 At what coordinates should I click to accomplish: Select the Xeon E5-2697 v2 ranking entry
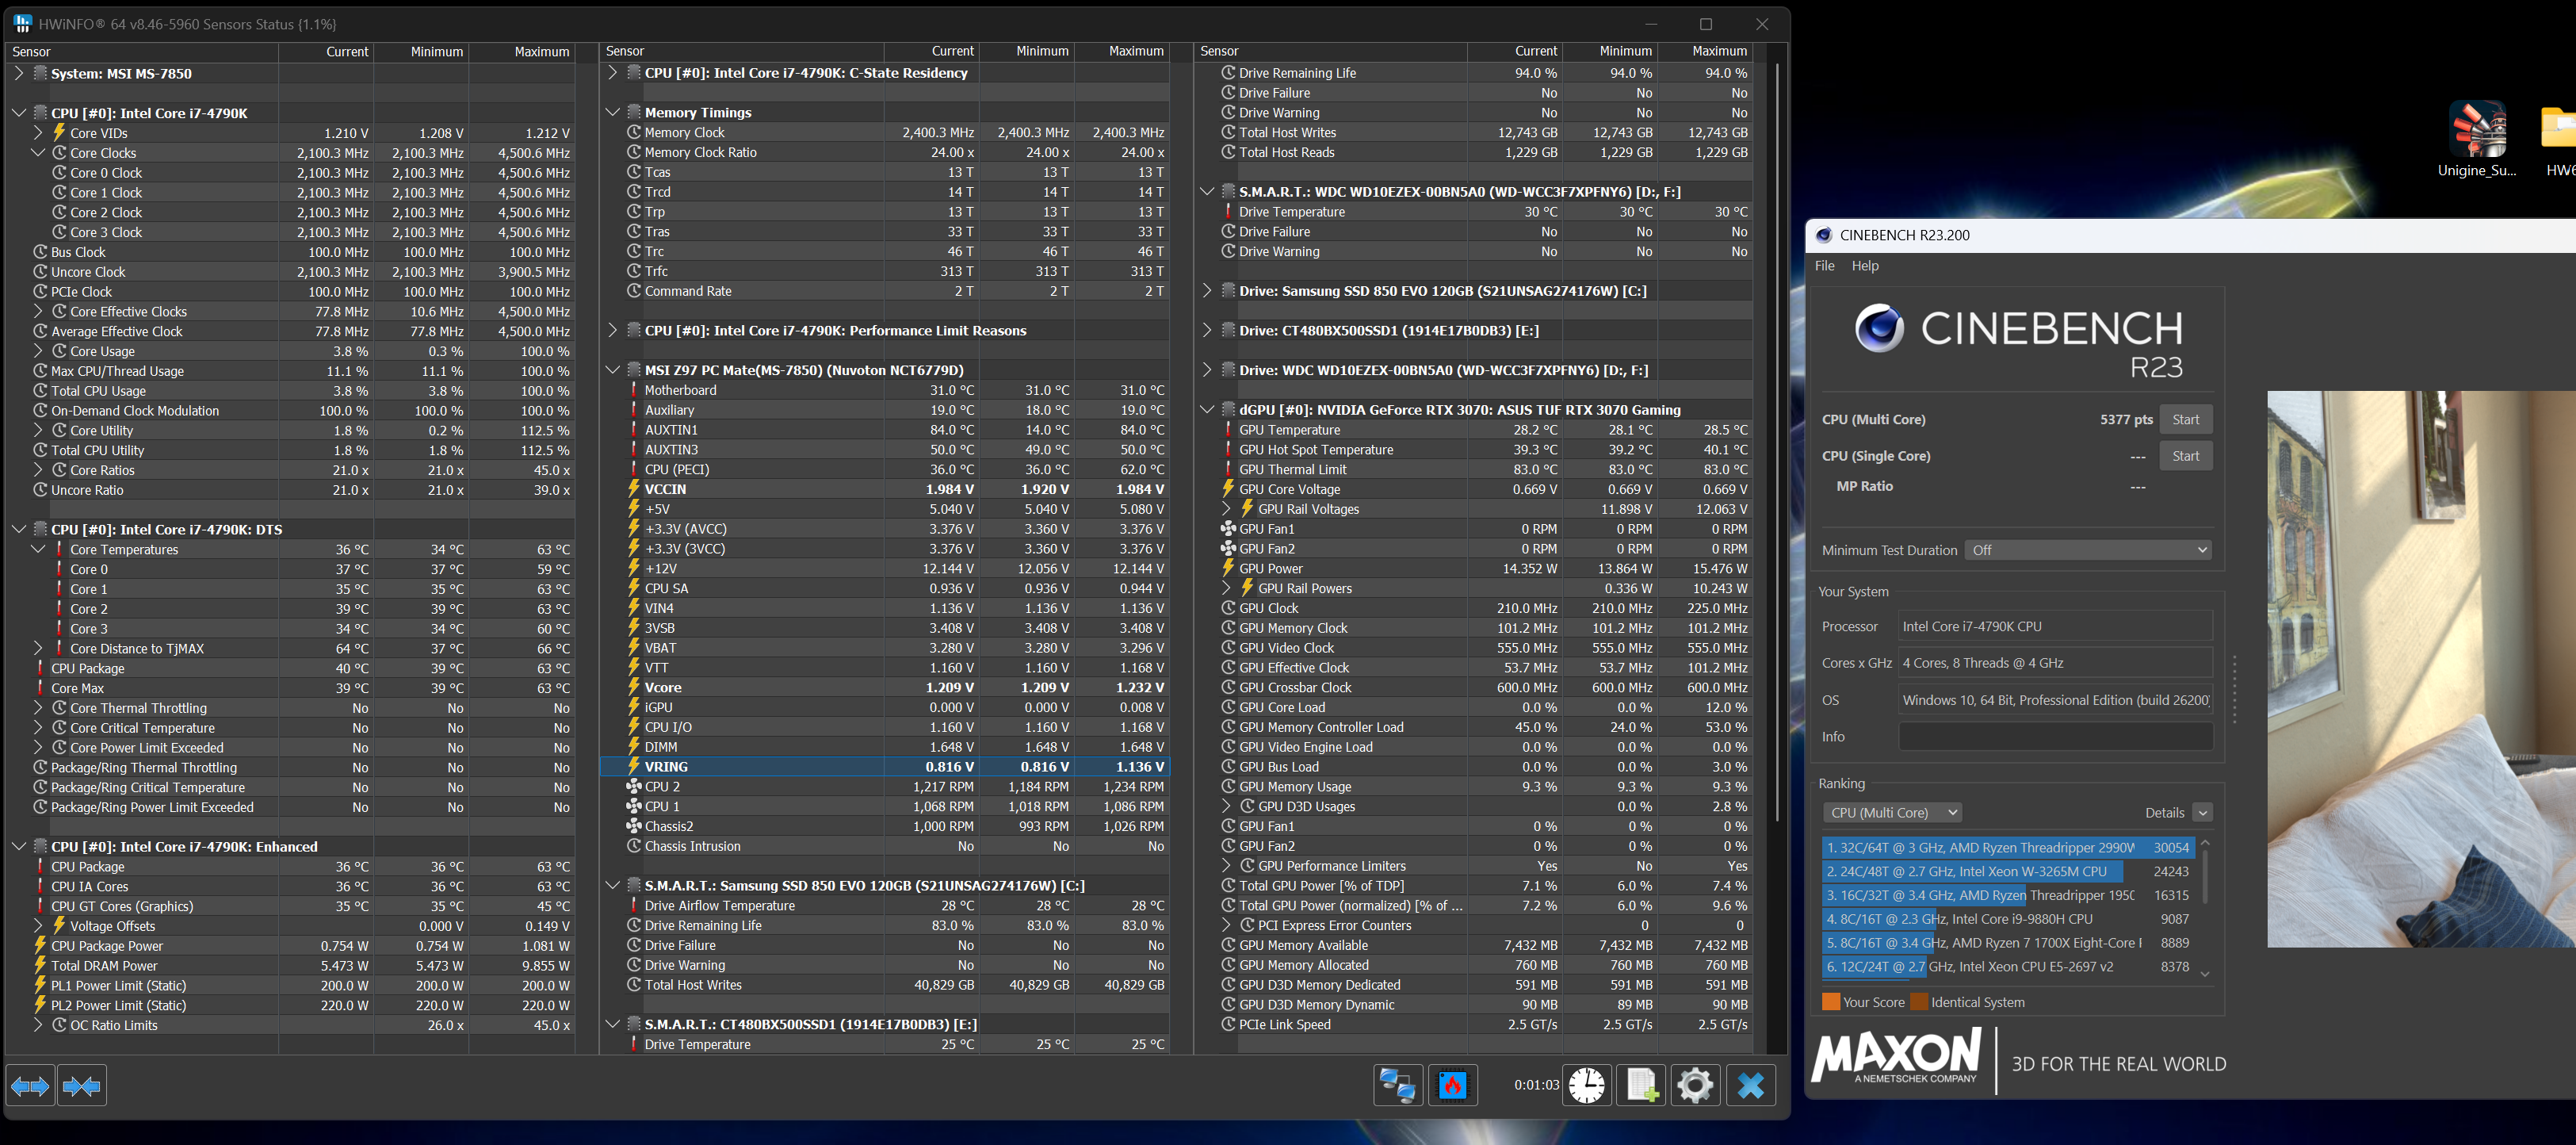tap(2008, 967)
